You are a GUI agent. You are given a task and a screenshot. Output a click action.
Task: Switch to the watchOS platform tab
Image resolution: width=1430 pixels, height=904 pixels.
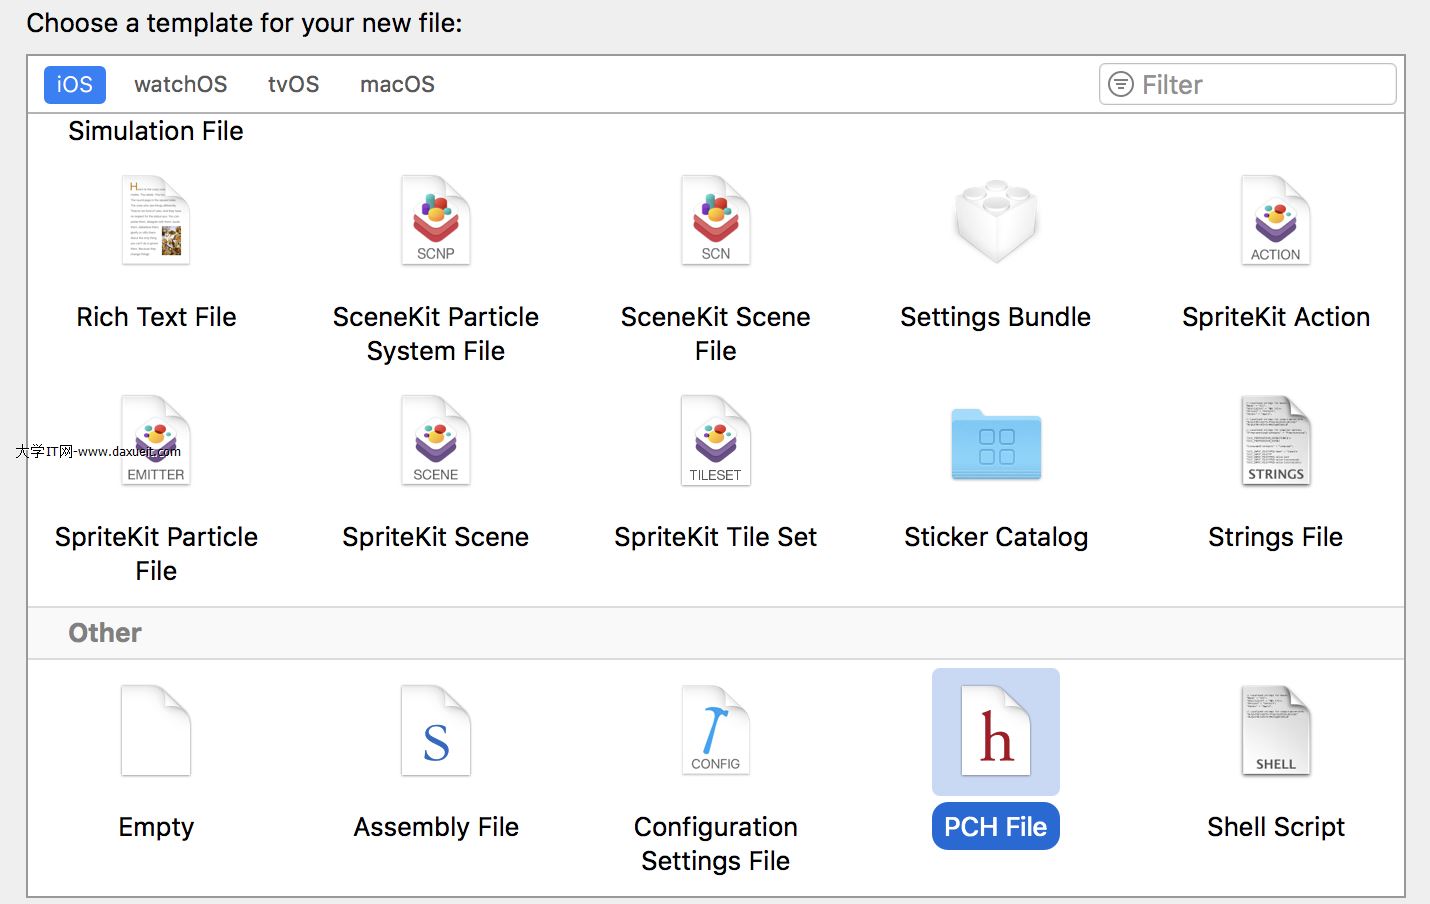(181, 85)
